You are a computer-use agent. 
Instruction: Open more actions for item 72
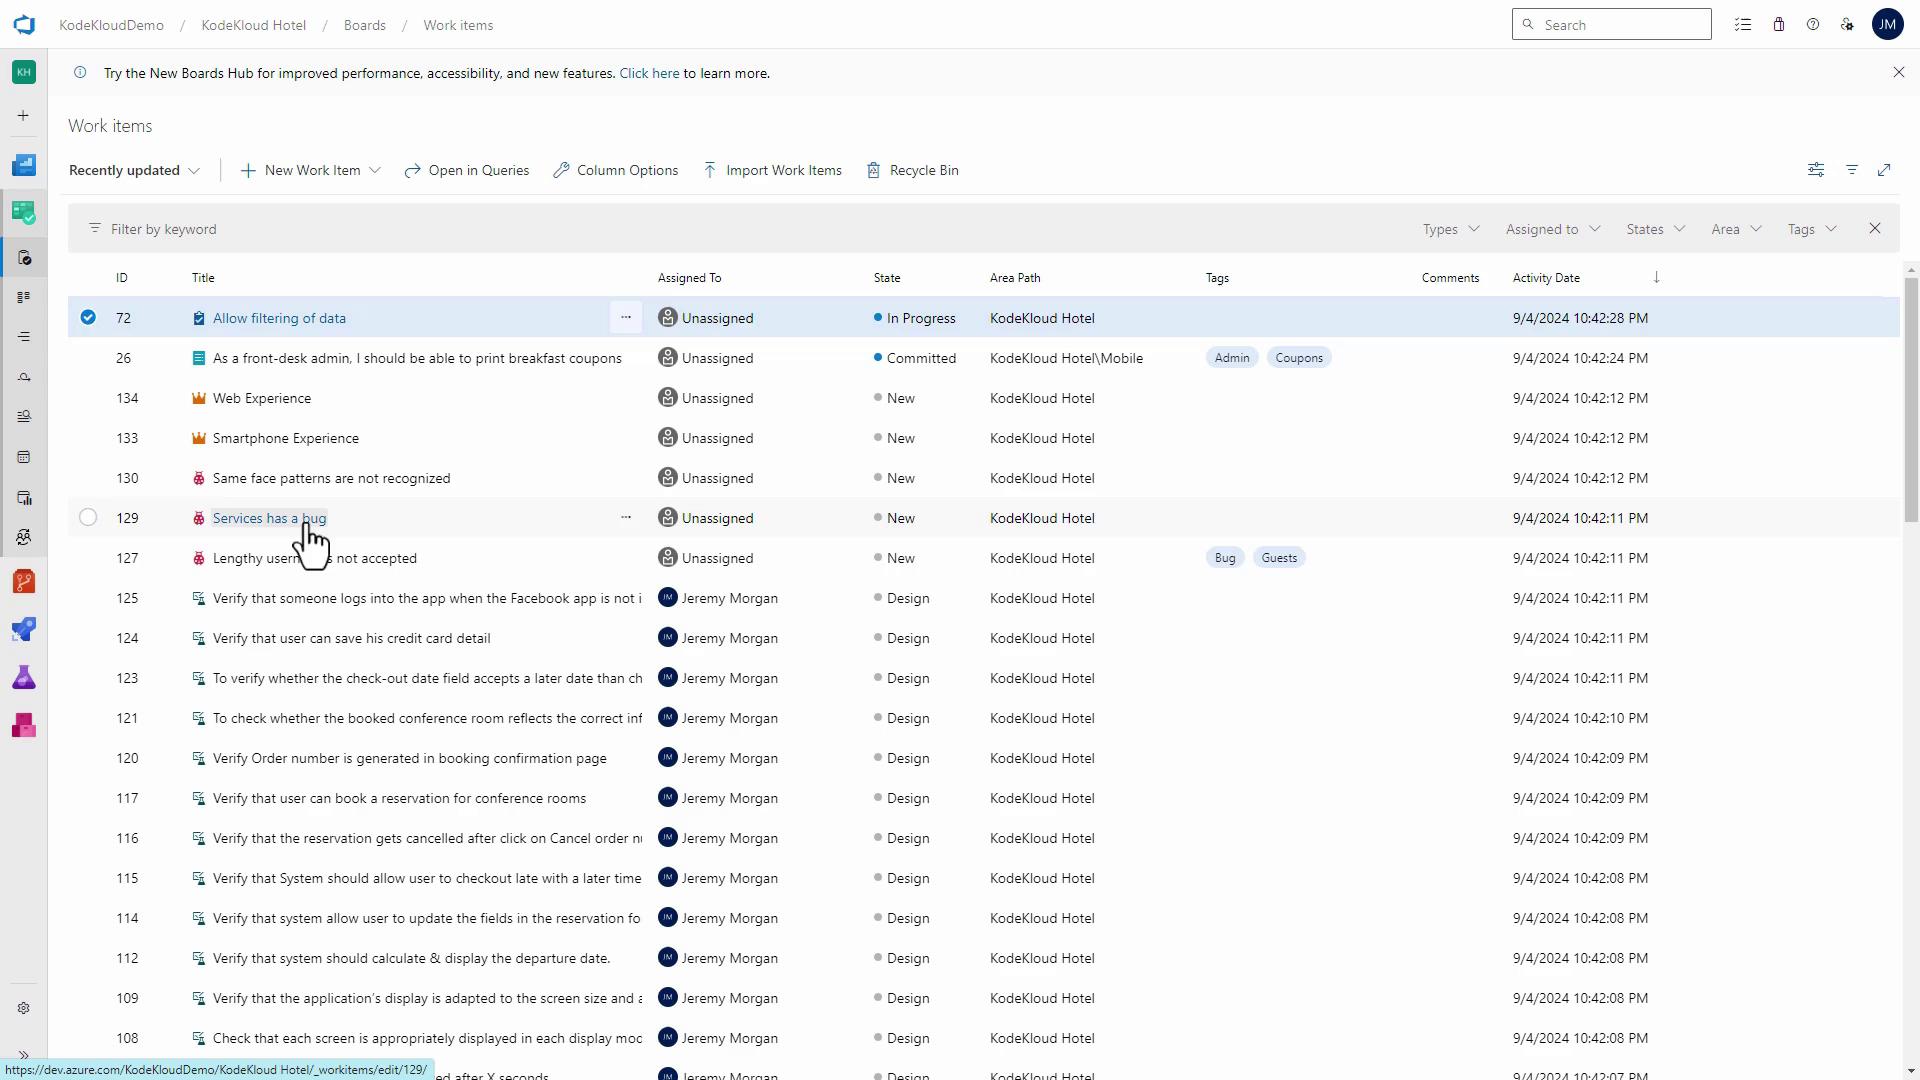626,318
